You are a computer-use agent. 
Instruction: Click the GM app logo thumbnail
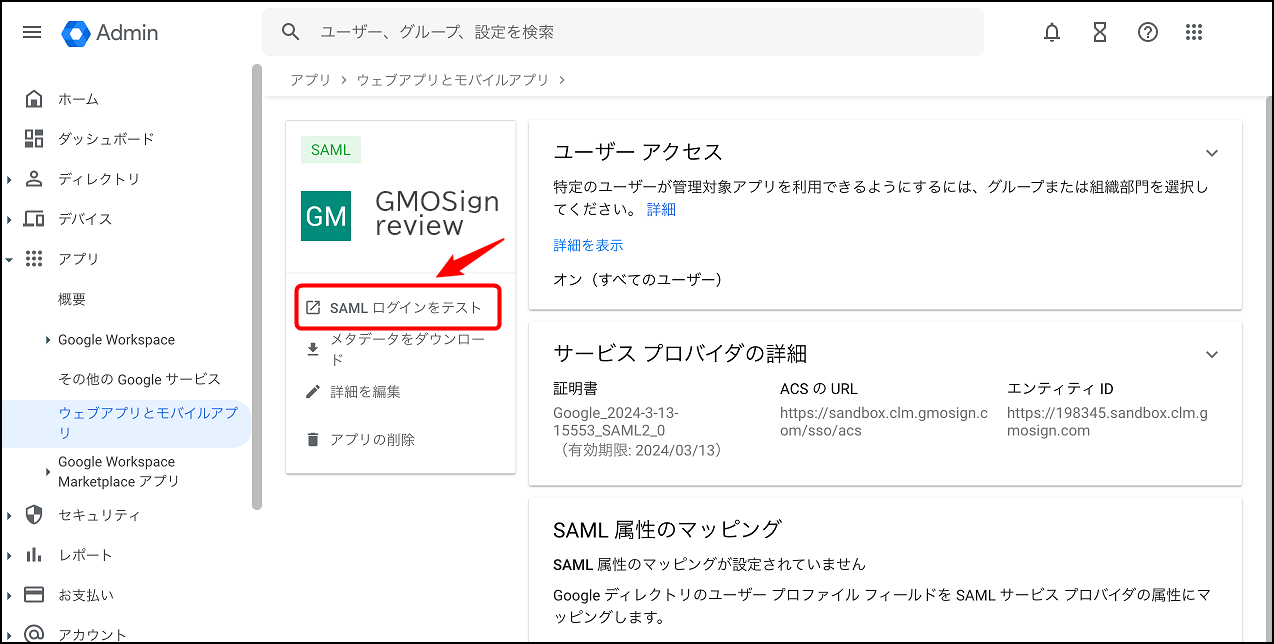[326, 216]
